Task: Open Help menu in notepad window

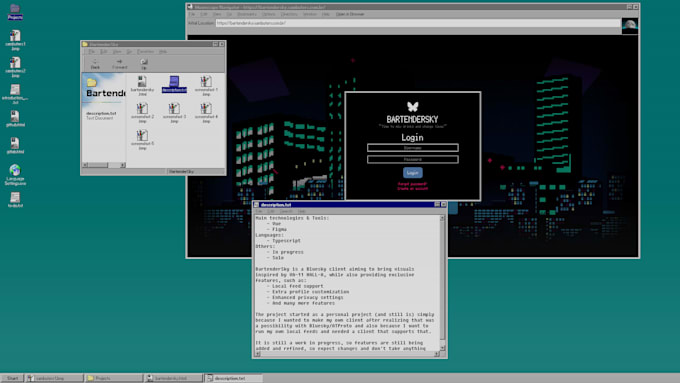Action: coord(301,211)
